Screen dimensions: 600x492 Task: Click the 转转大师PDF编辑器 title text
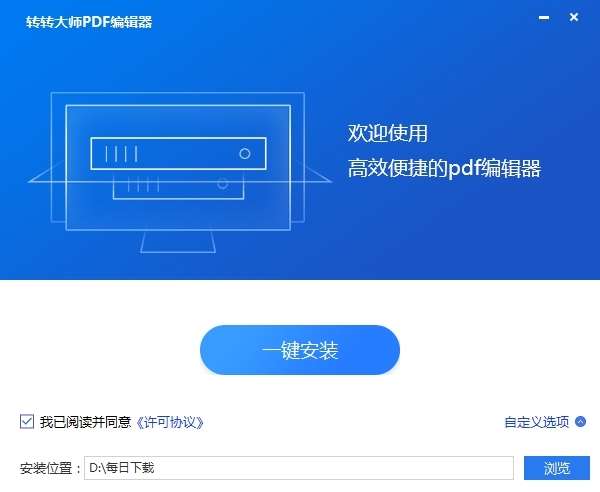[89, 22]
